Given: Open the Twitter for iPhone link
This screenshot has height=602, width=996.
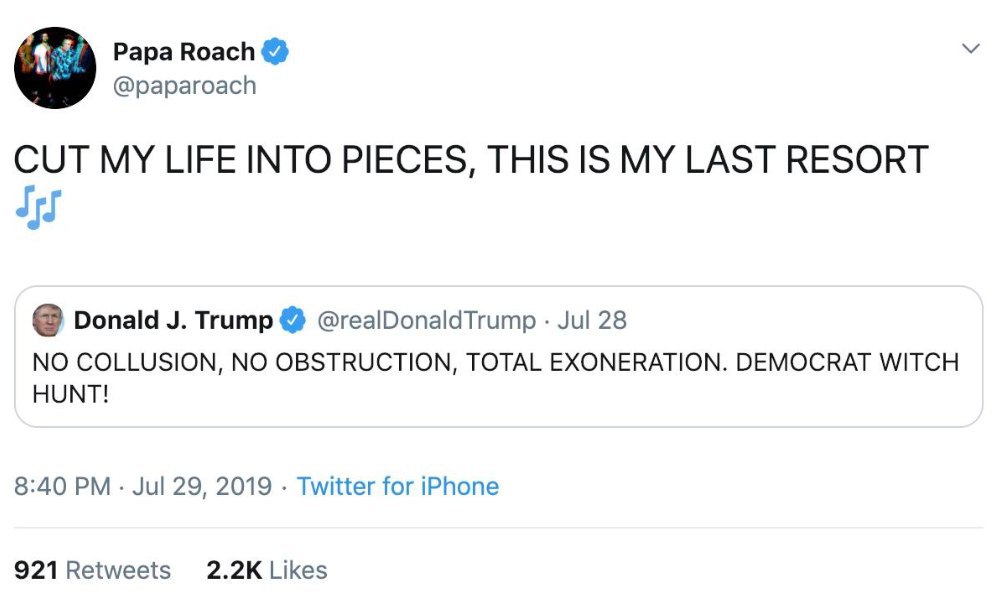Looking at the screenshot, I should click(x=398, y=486).
